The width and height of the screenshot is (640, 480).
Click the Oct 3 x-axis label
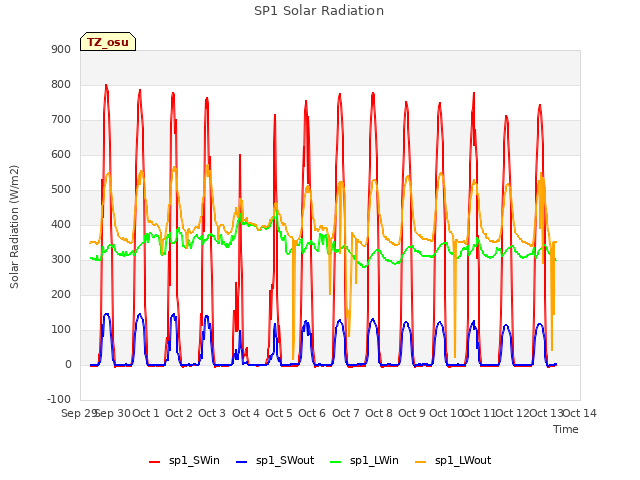(x=212, y=413)
